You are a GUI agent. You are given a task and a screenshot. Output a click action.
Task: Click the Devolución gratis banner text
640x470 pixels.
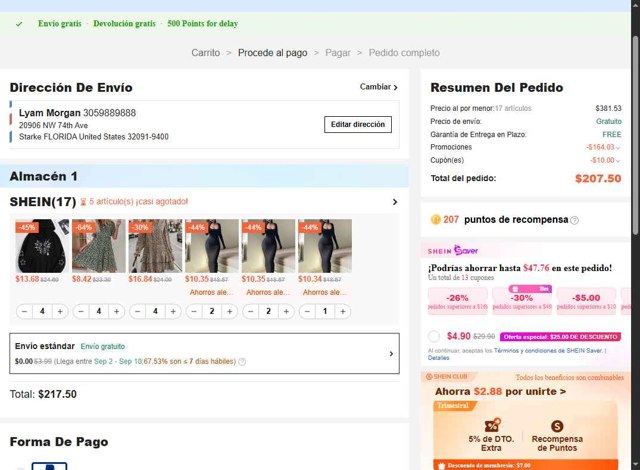124,24
